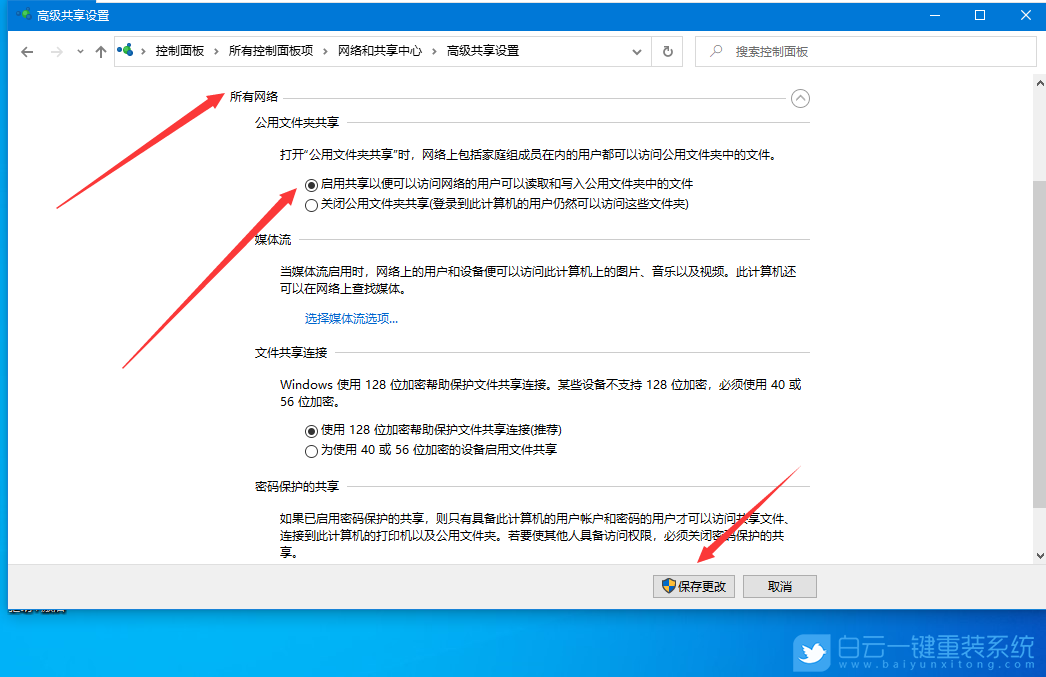The width and height of the screenshot is (1046, 677).
Task: Click the refresh icon beside the address bar
Action: tap(666, 50)
